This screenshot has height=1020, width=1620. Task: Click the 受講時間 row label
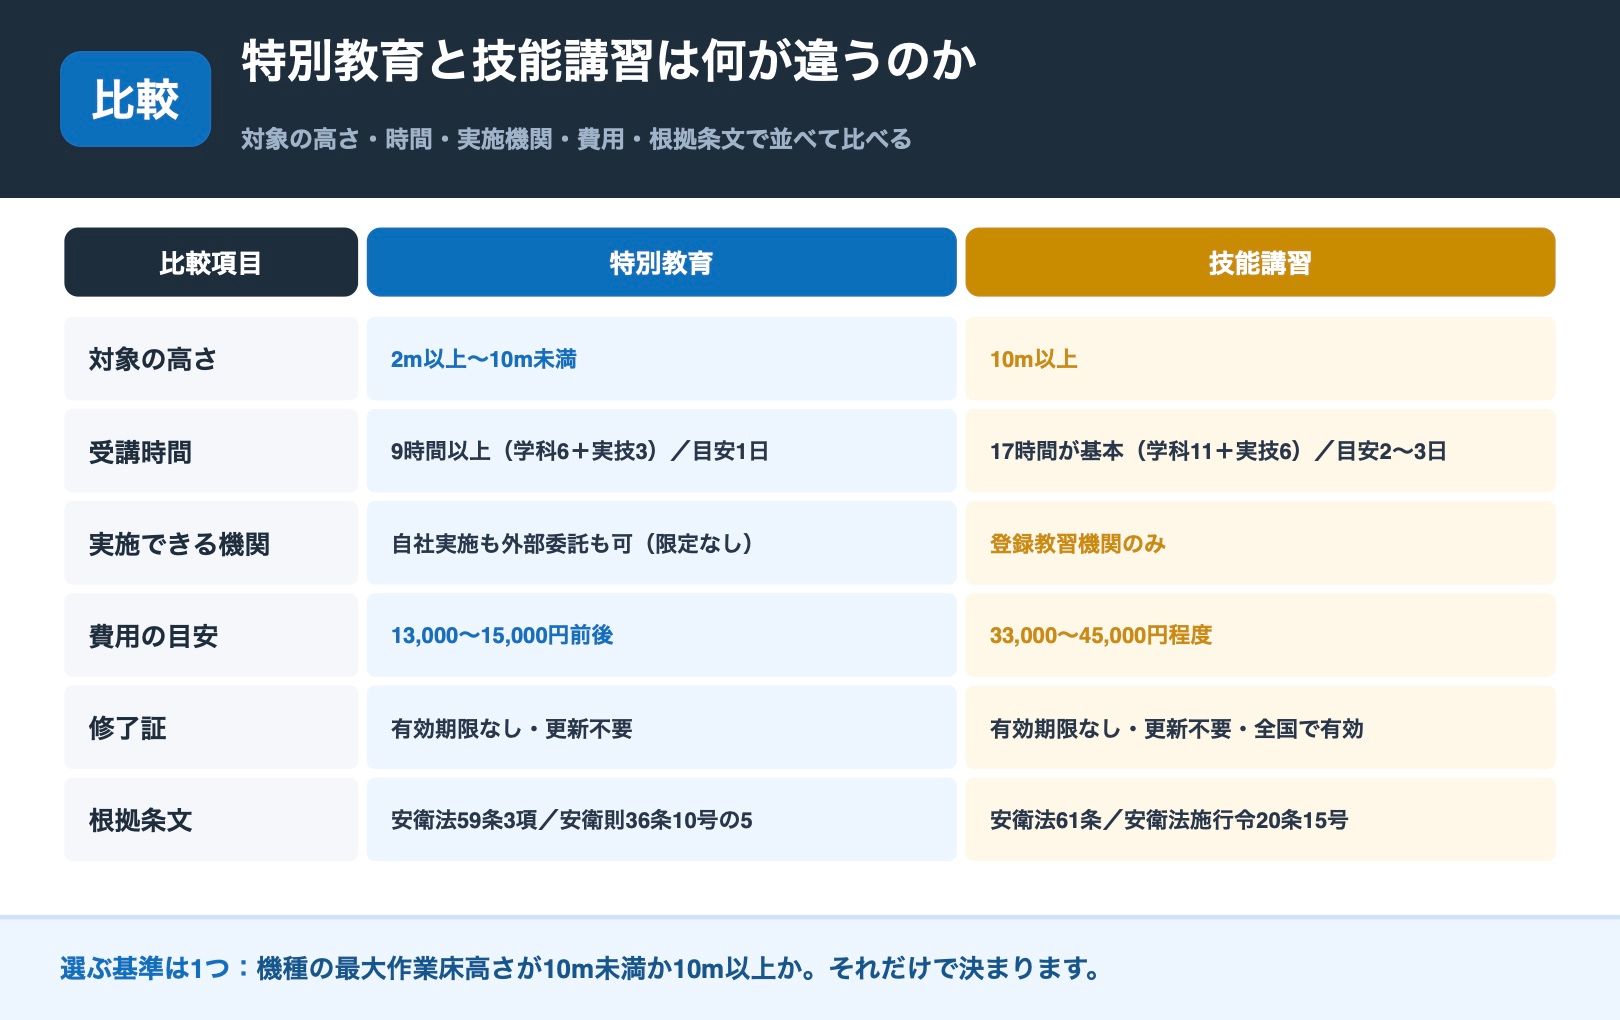[211, 451]
